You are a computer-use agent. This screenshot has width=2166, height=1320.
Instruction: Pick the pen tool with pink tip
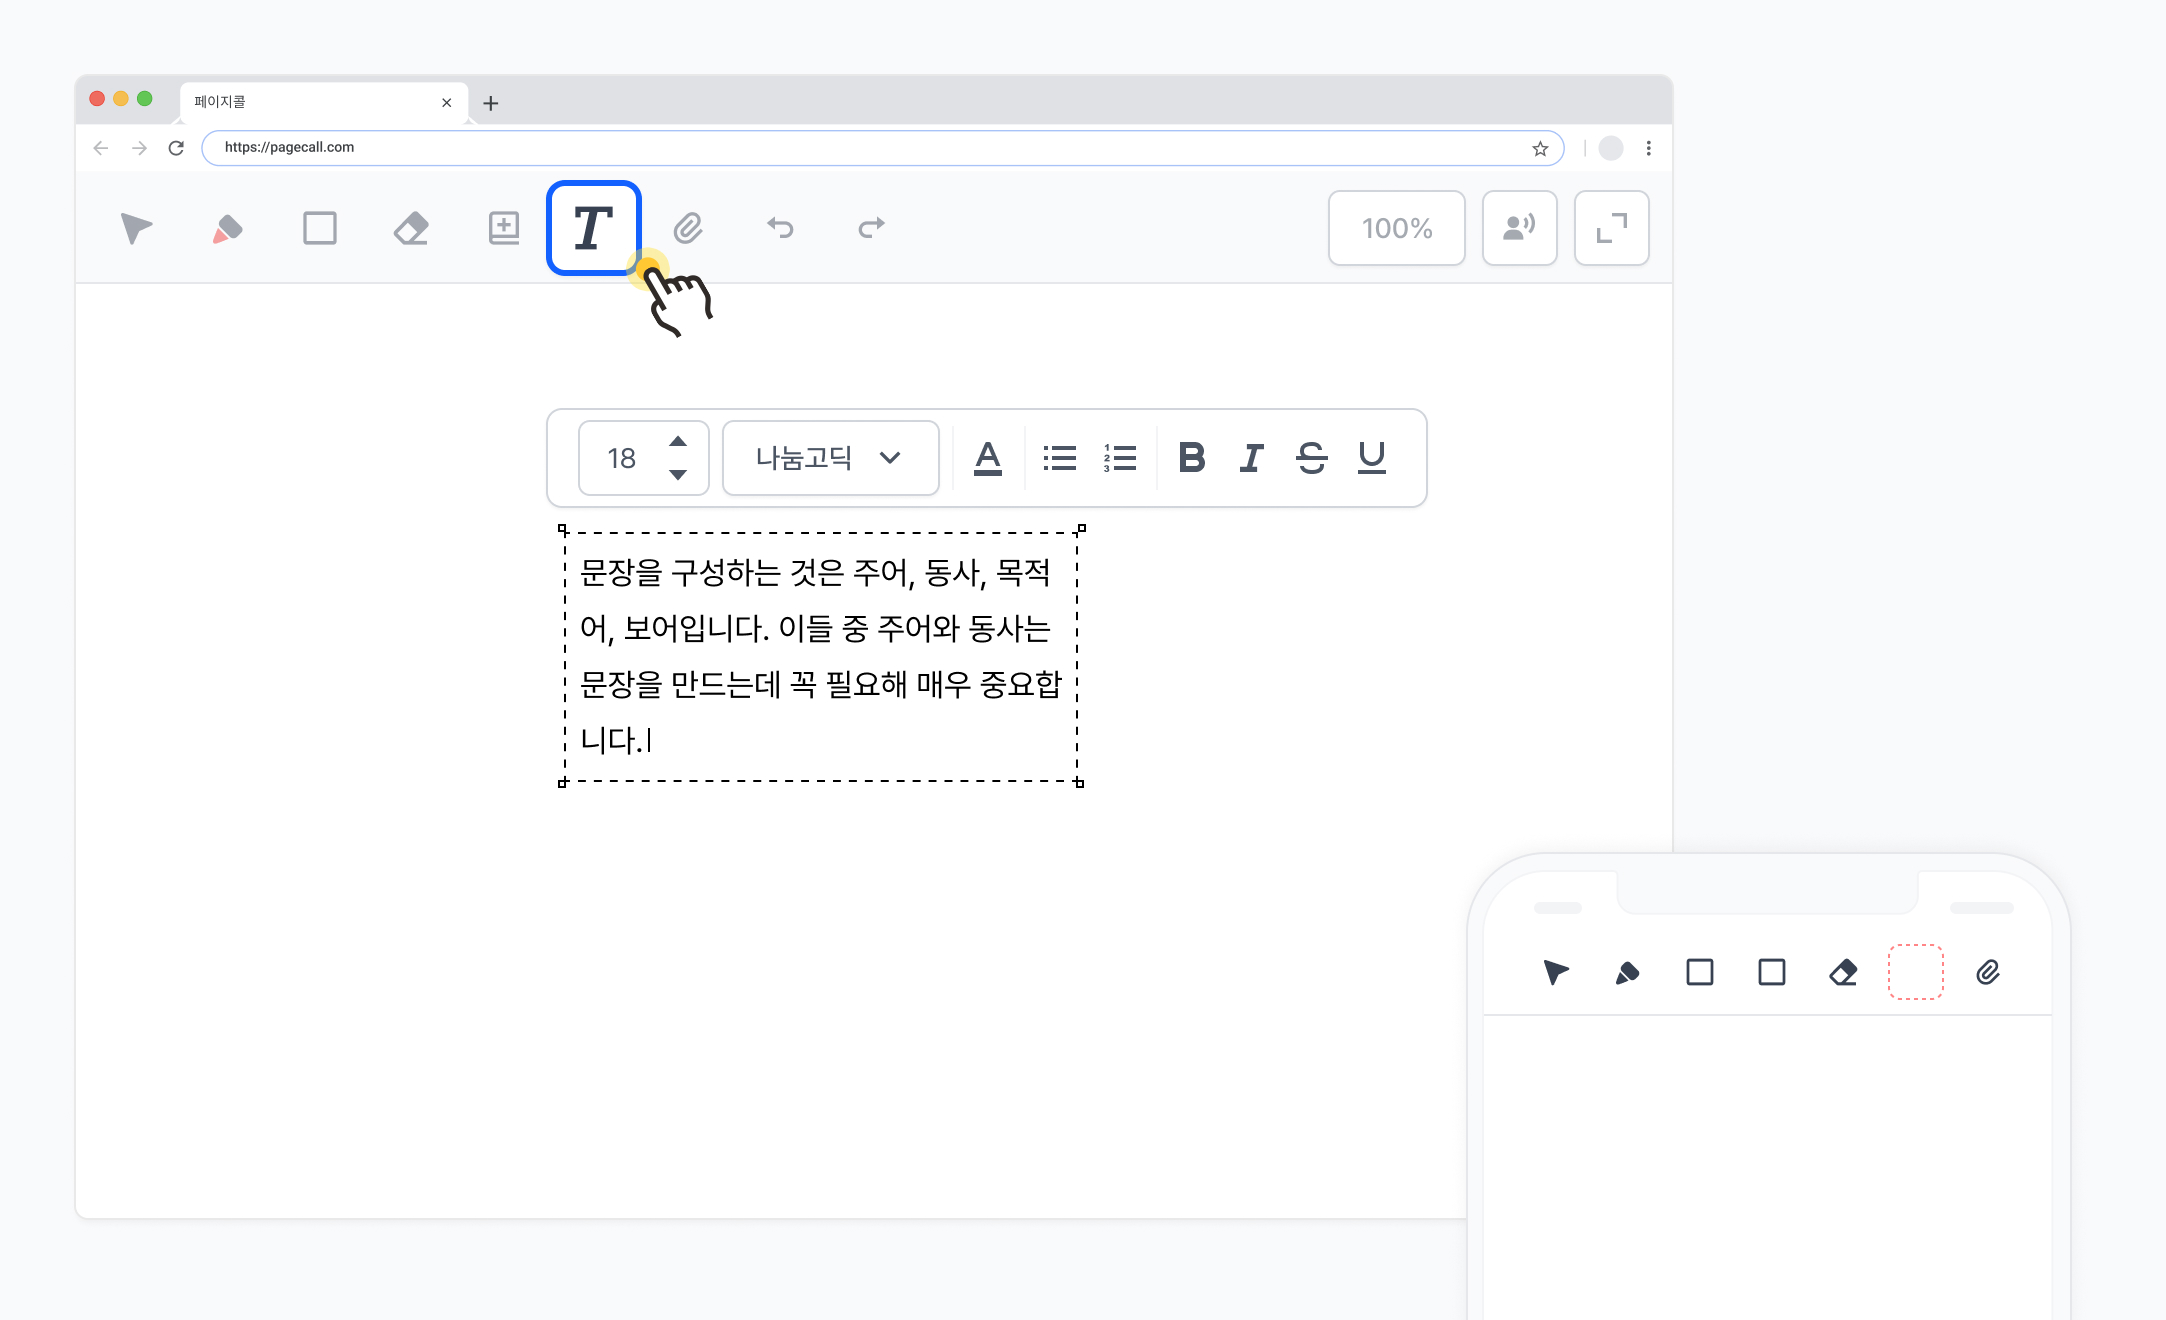(228, 228)
